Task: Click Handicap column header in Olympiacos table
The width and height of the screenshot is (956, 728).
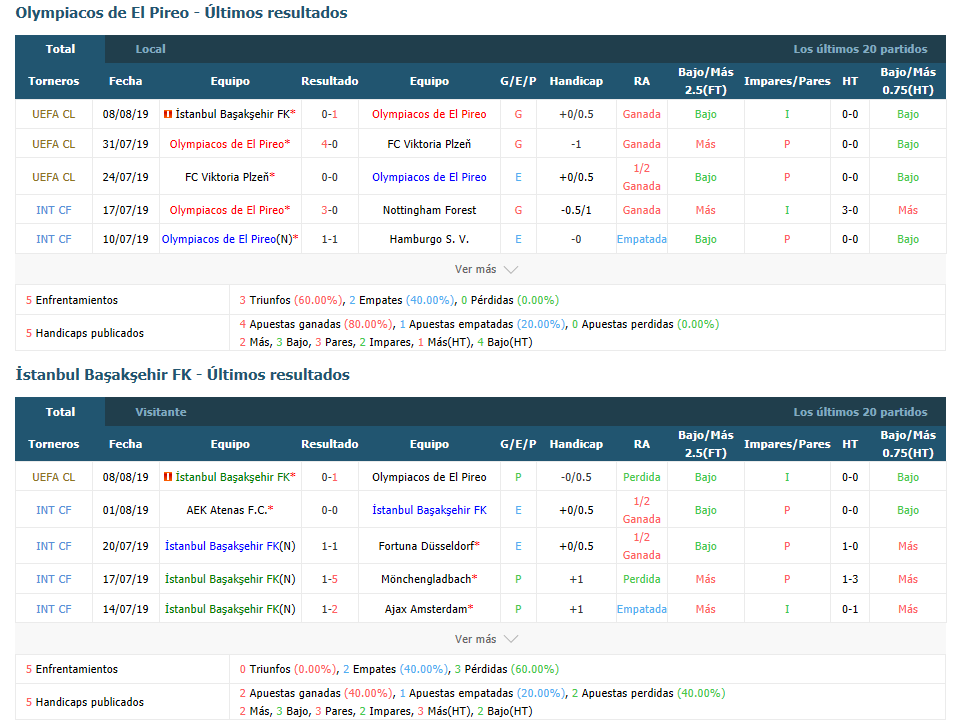Action: pyautogui.click(x=576, y=81)
